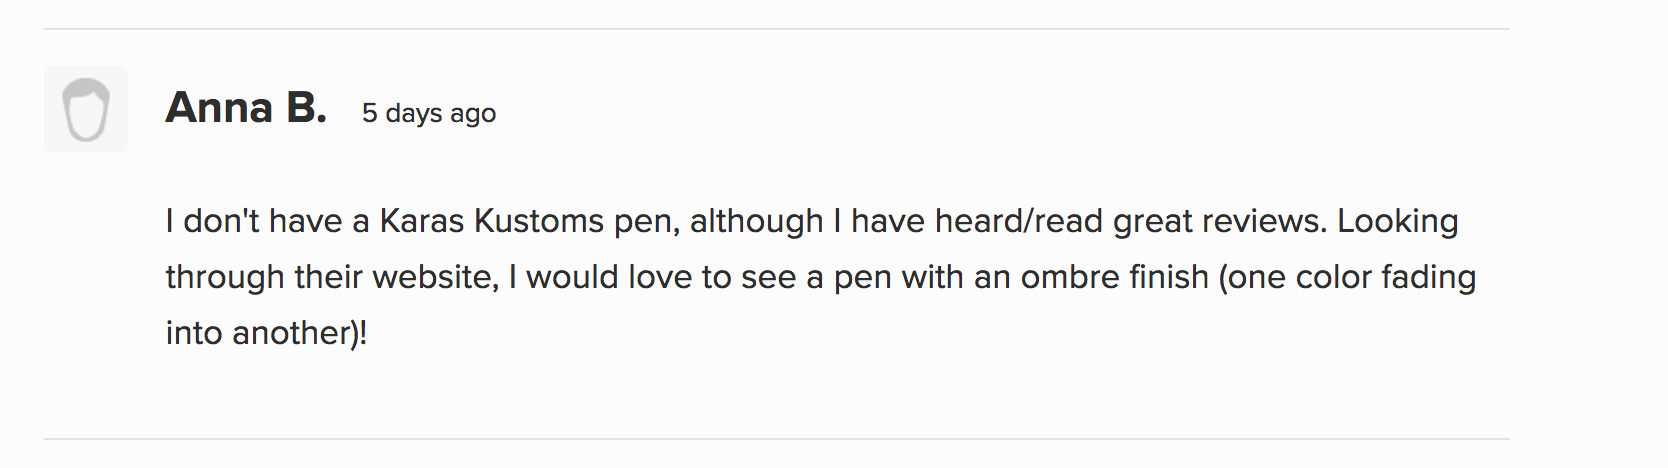Click the bottom horizontal divider line
Image resolution: width=1668 pixels, height=468 pixels.
click(776, 439)
